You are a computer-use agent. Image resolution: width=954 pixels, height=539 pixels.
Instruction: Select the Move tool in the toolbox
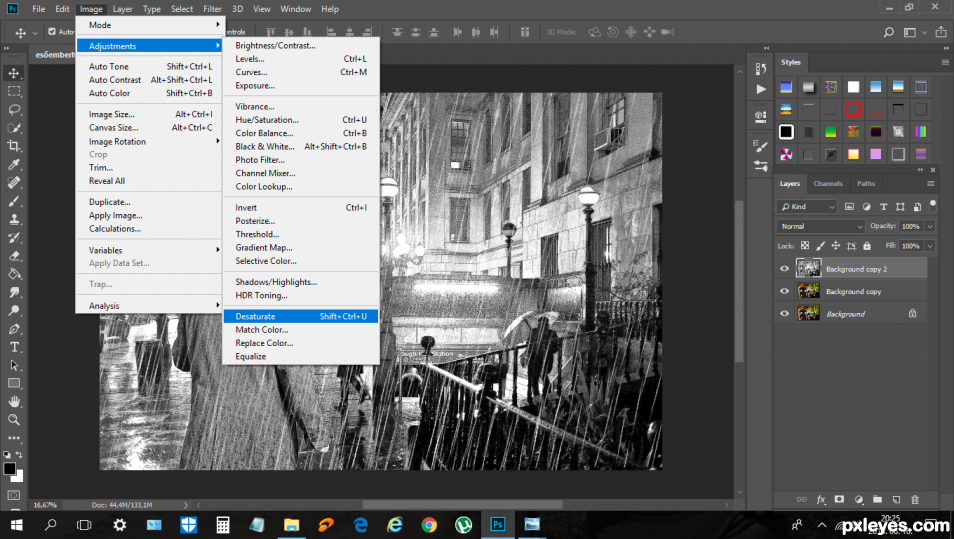(x=13, y=73)
